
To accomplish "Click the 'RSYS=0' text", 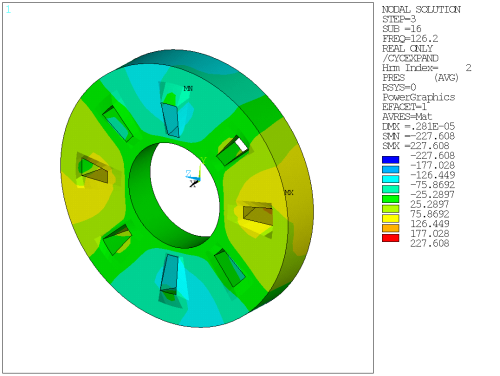I will tap(399, 87).
